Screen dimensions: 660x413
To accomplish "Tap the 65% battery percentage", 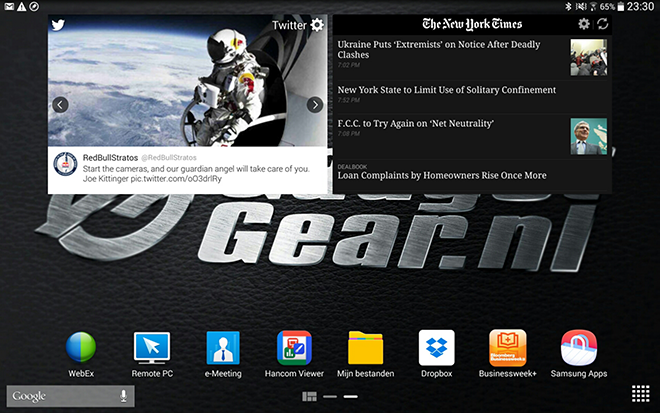I will 607,7.
